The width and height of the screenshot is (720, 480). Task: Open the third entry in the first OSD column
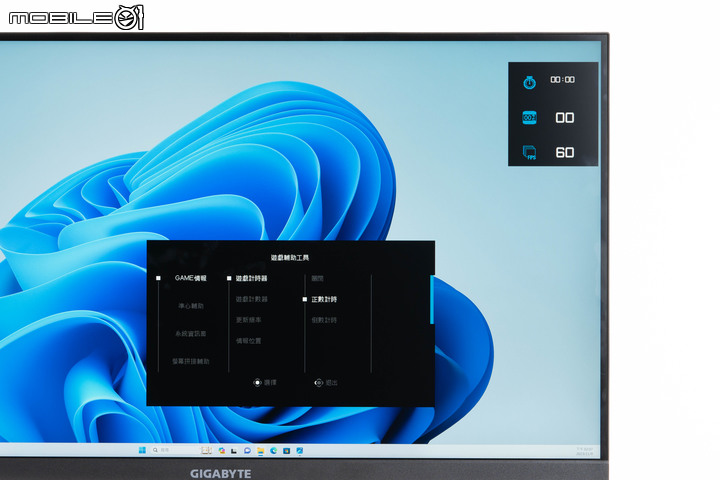point(191,333)
